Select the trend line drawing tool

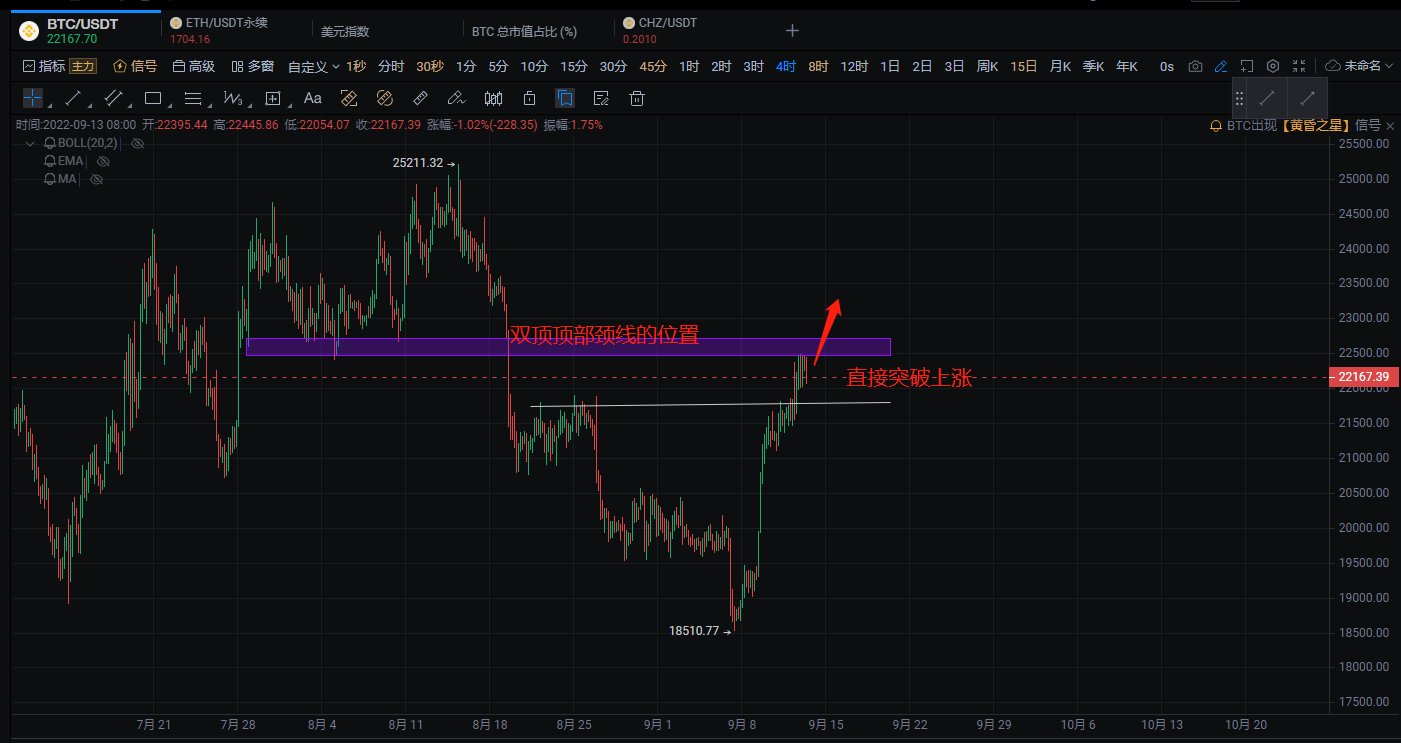(x=73, y=98)
